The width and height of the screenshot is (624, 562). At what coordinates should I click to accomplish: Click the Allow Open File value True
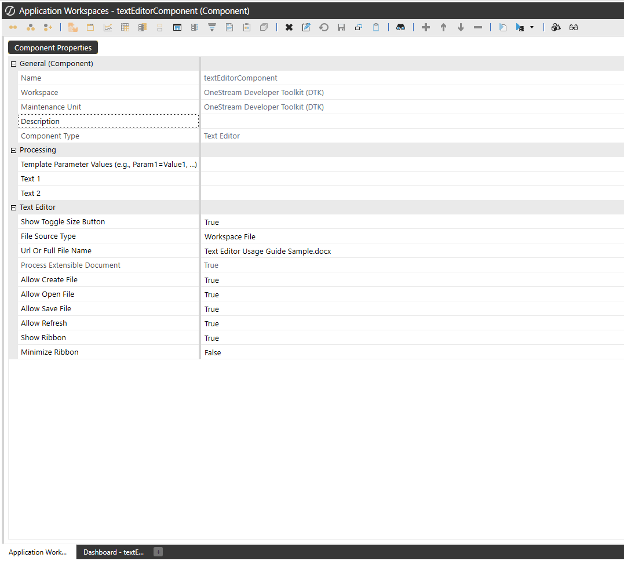coord(212,295)
